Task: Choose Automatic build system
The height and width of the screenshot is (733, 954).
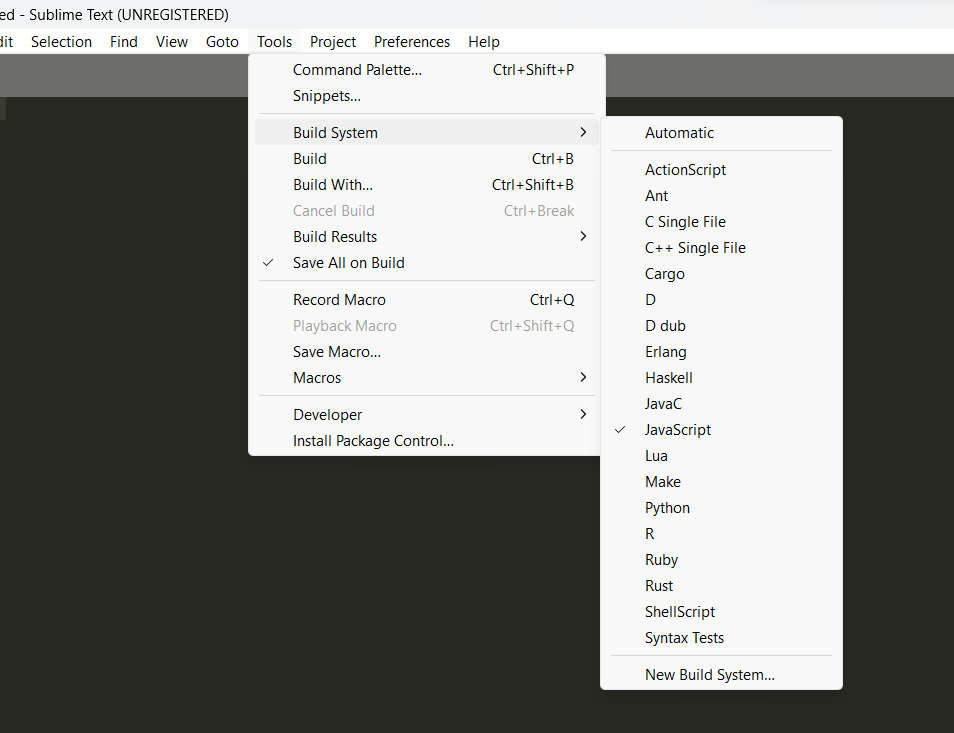Action: [x=721, y=133]
